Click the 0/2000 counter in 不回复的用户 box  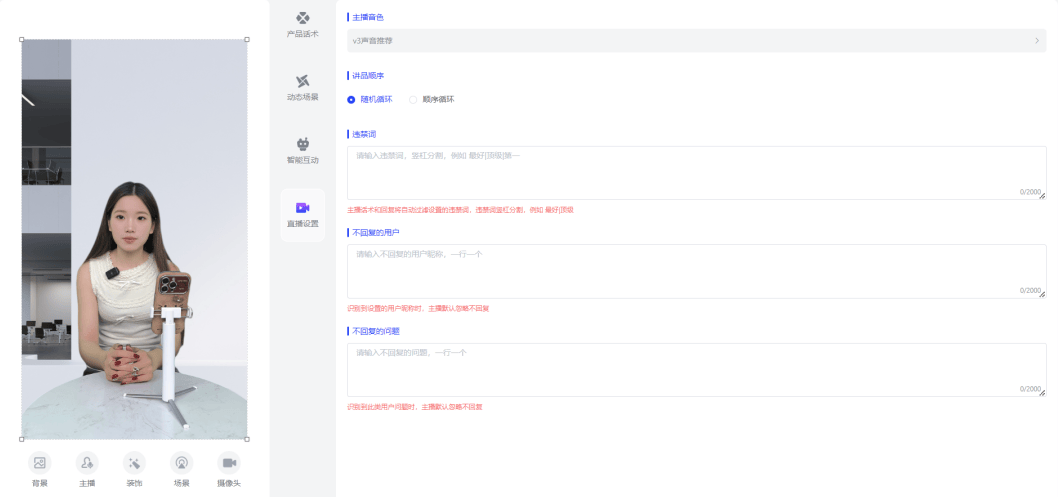(1030, 291)
